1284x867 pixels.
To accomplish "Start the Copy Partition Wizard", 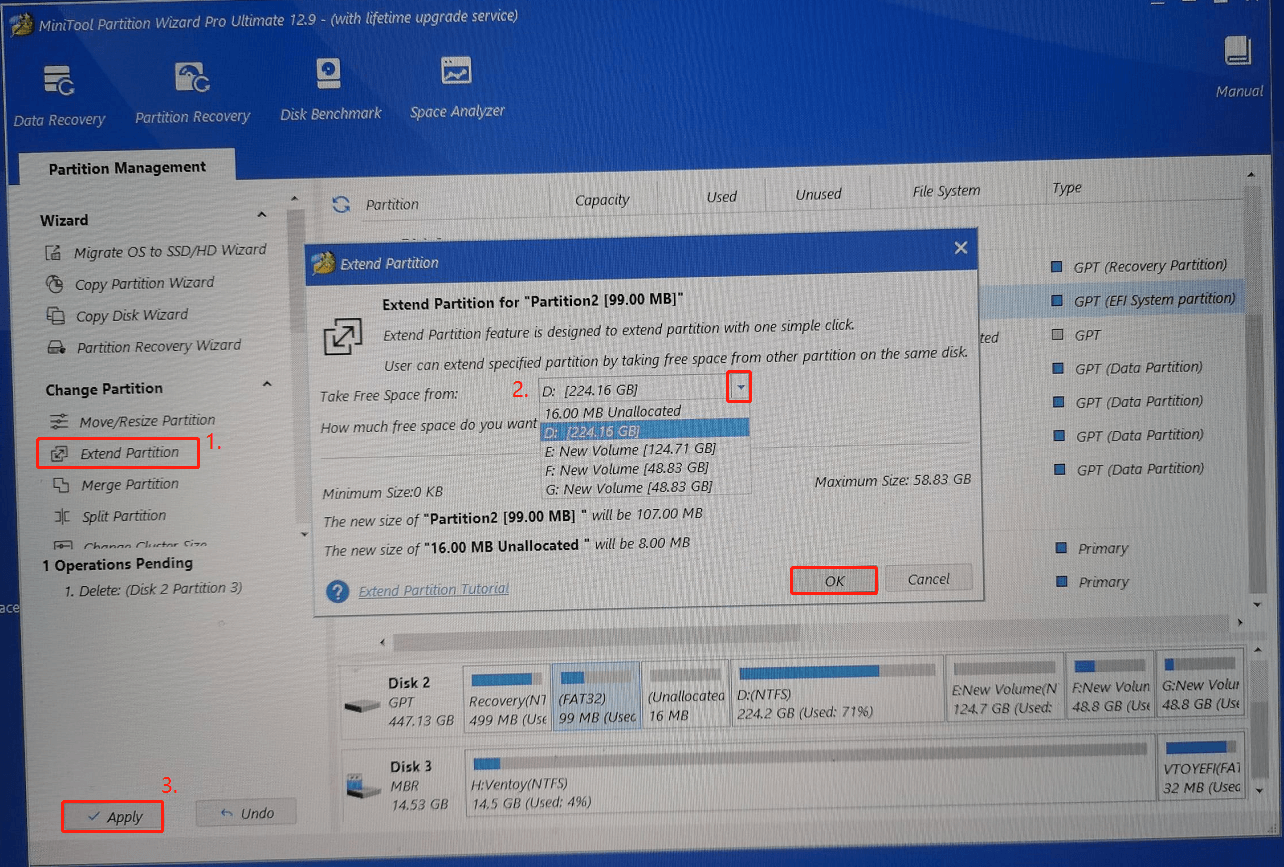I will [131, 284].
